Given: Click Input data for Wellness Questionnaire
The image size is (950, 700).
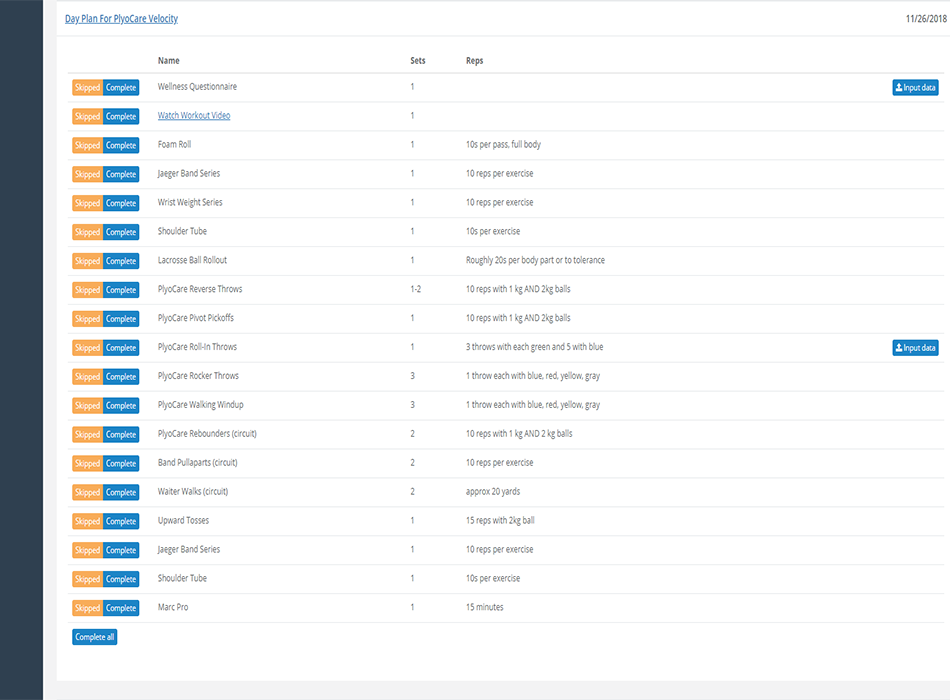Looking at the screenshot, I should pyautogui.click(x=915, y=88).
